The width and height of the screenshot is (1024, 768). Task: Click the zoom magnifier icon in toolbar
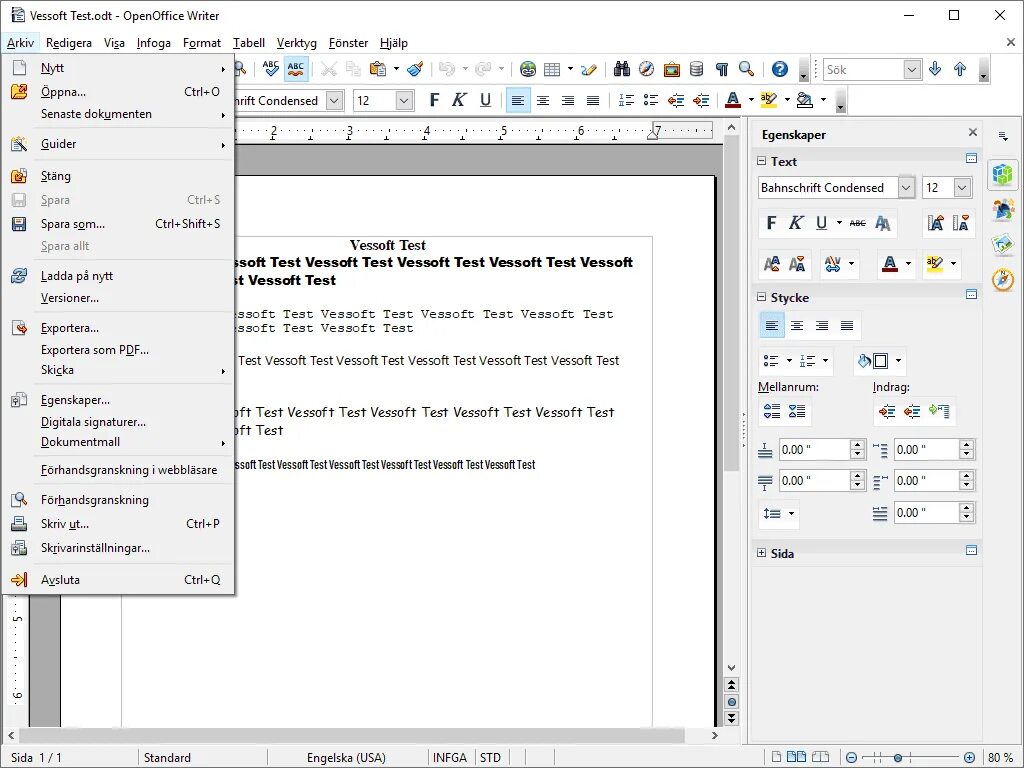click(x=746, y=69)
